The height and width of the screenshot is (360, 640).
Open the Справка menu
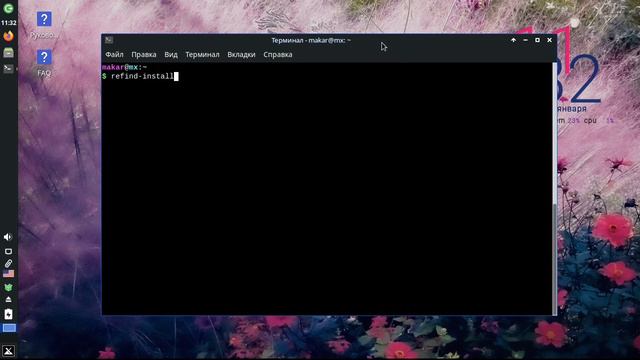(x=278, y=54)
